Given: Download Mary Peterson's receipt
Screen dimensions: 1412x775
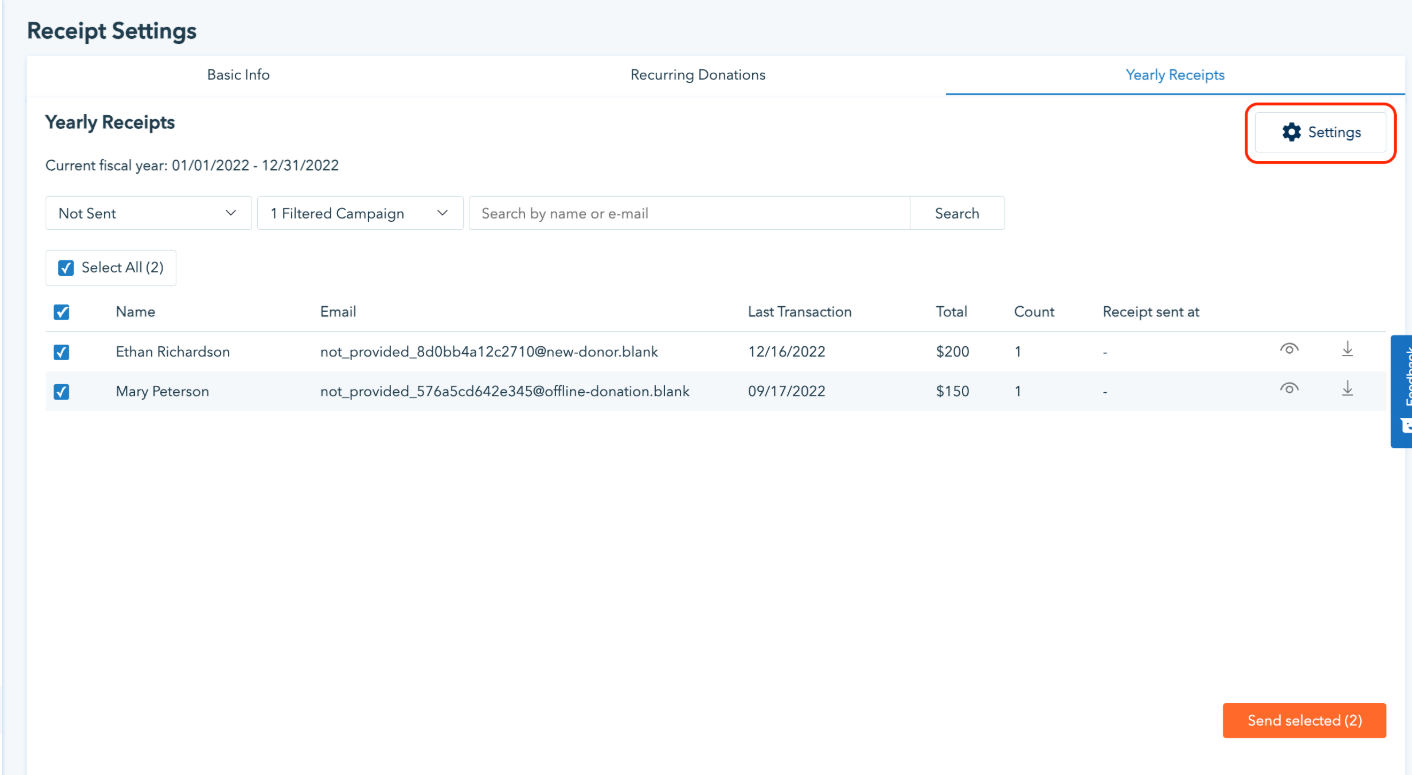Looking at the screenshot, I should click(1347, 389).
